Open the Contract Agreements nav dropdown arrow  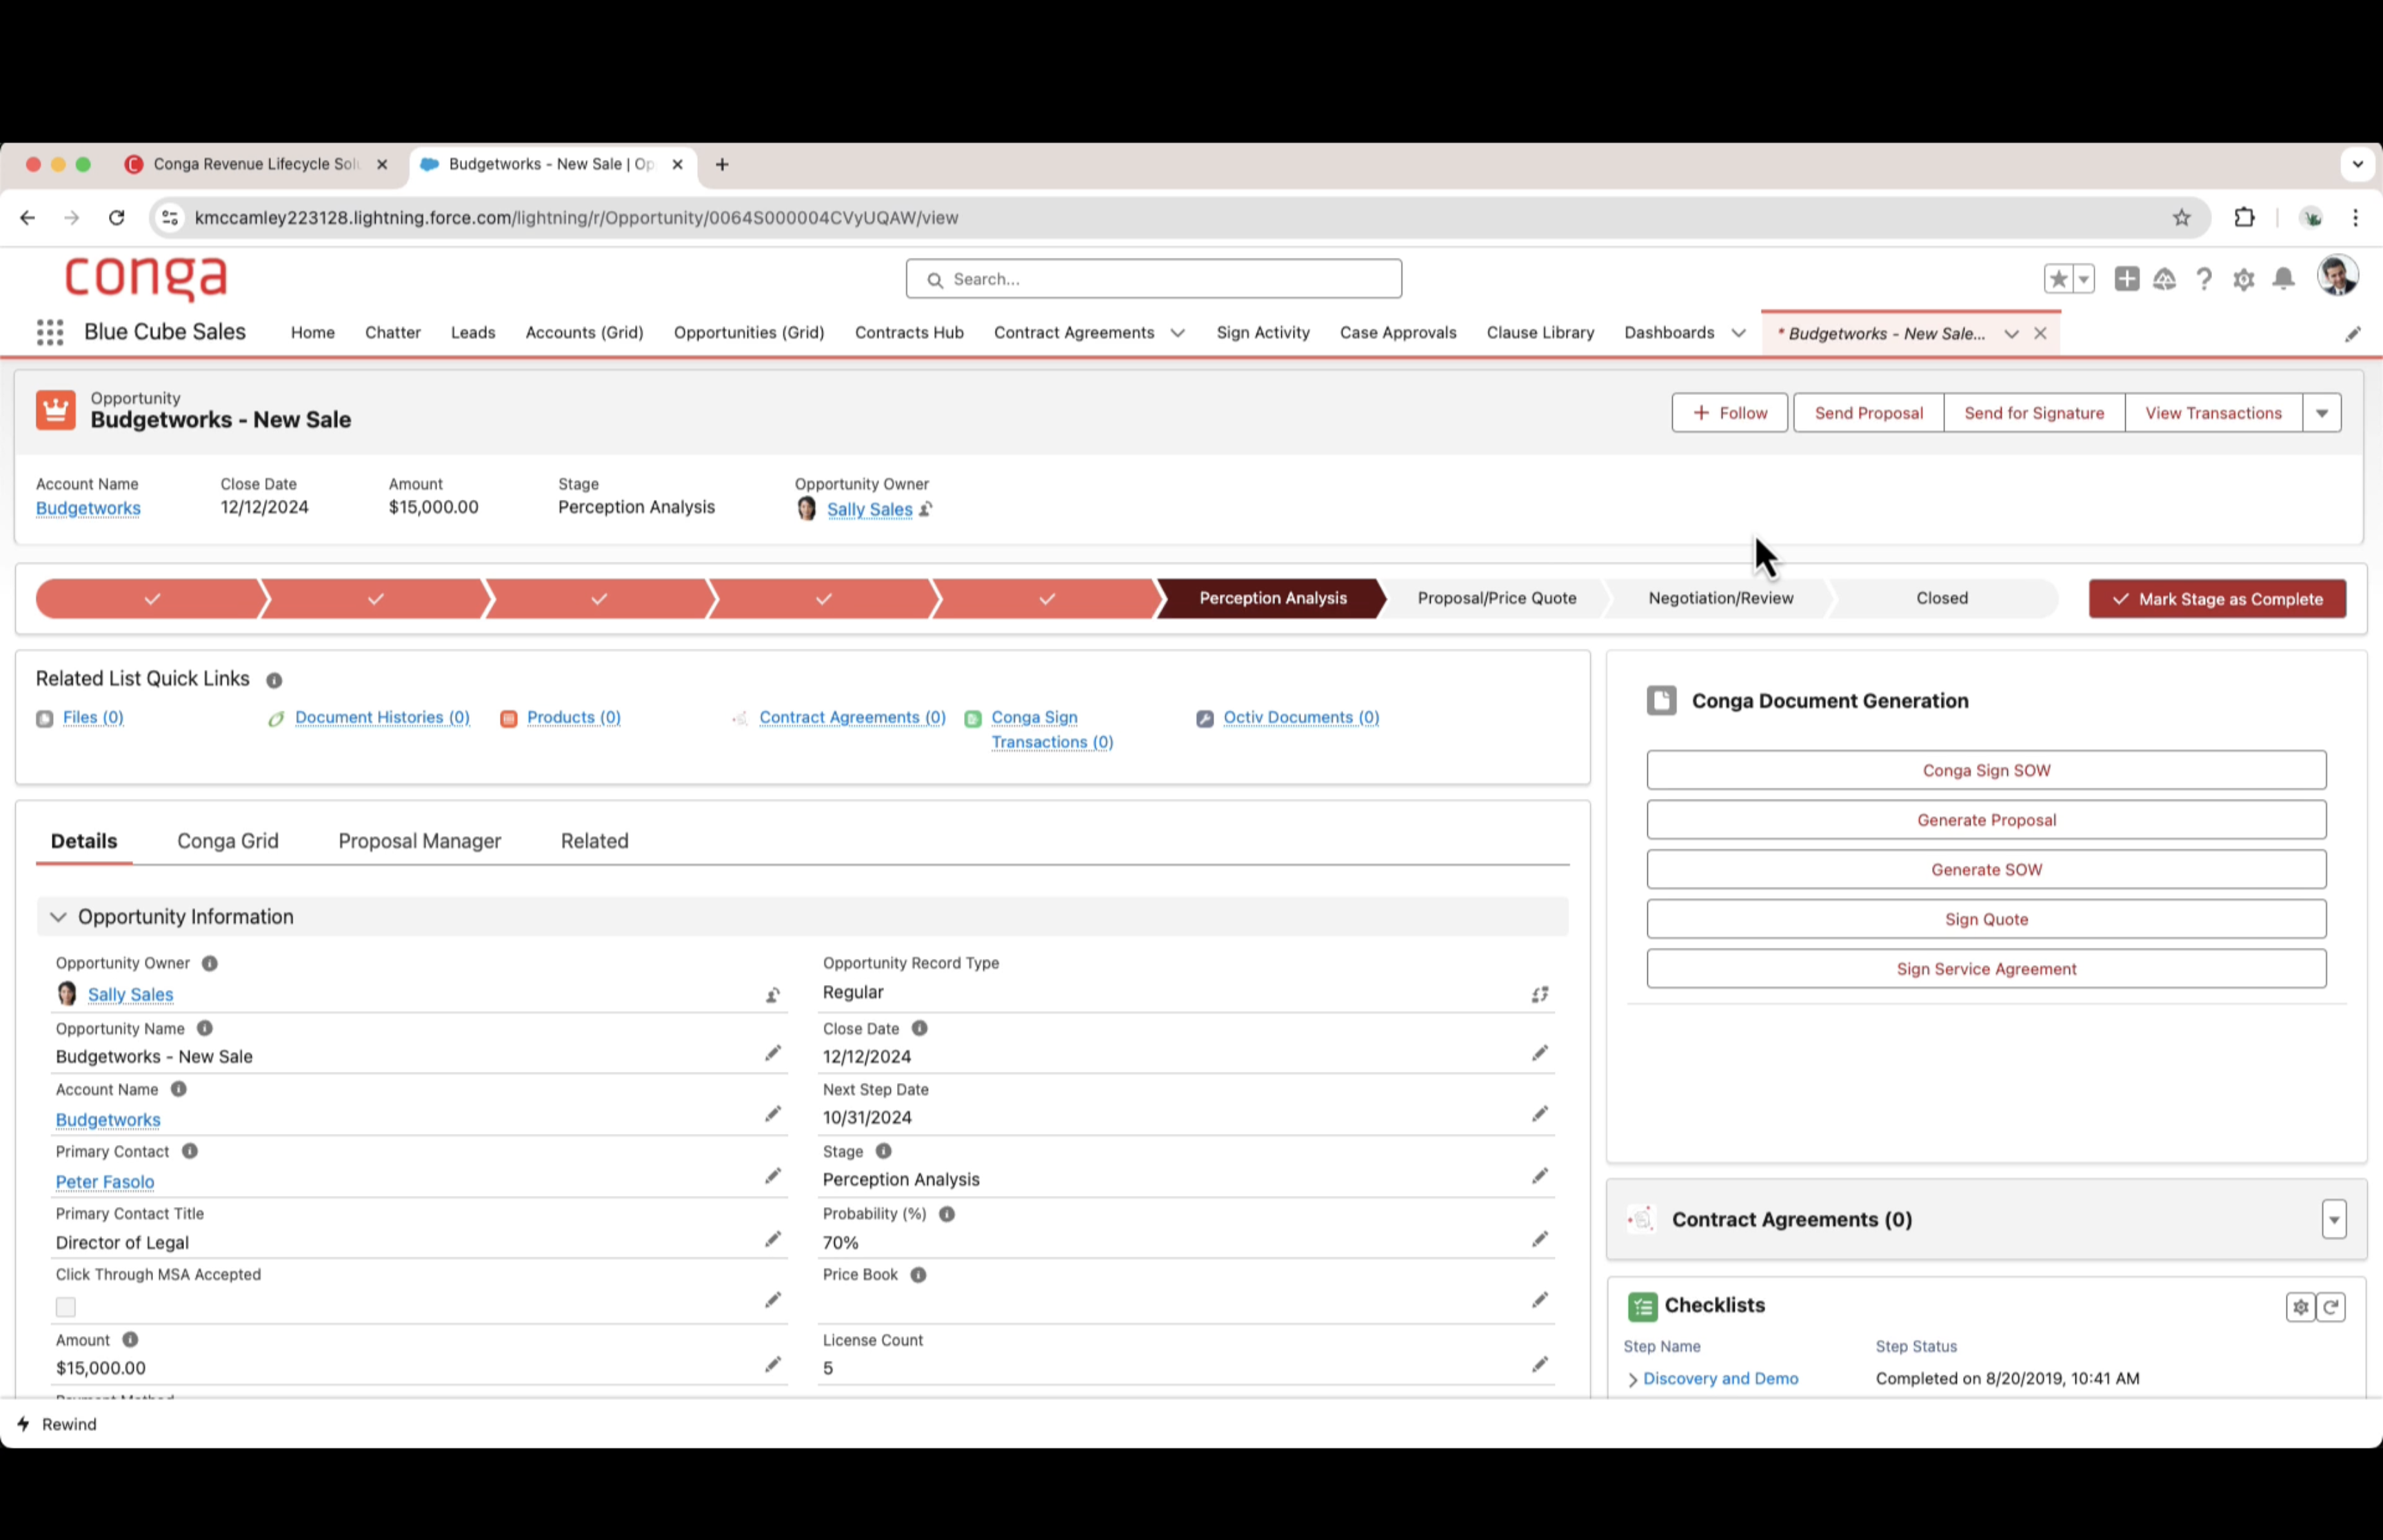(x=1177, y=333)
